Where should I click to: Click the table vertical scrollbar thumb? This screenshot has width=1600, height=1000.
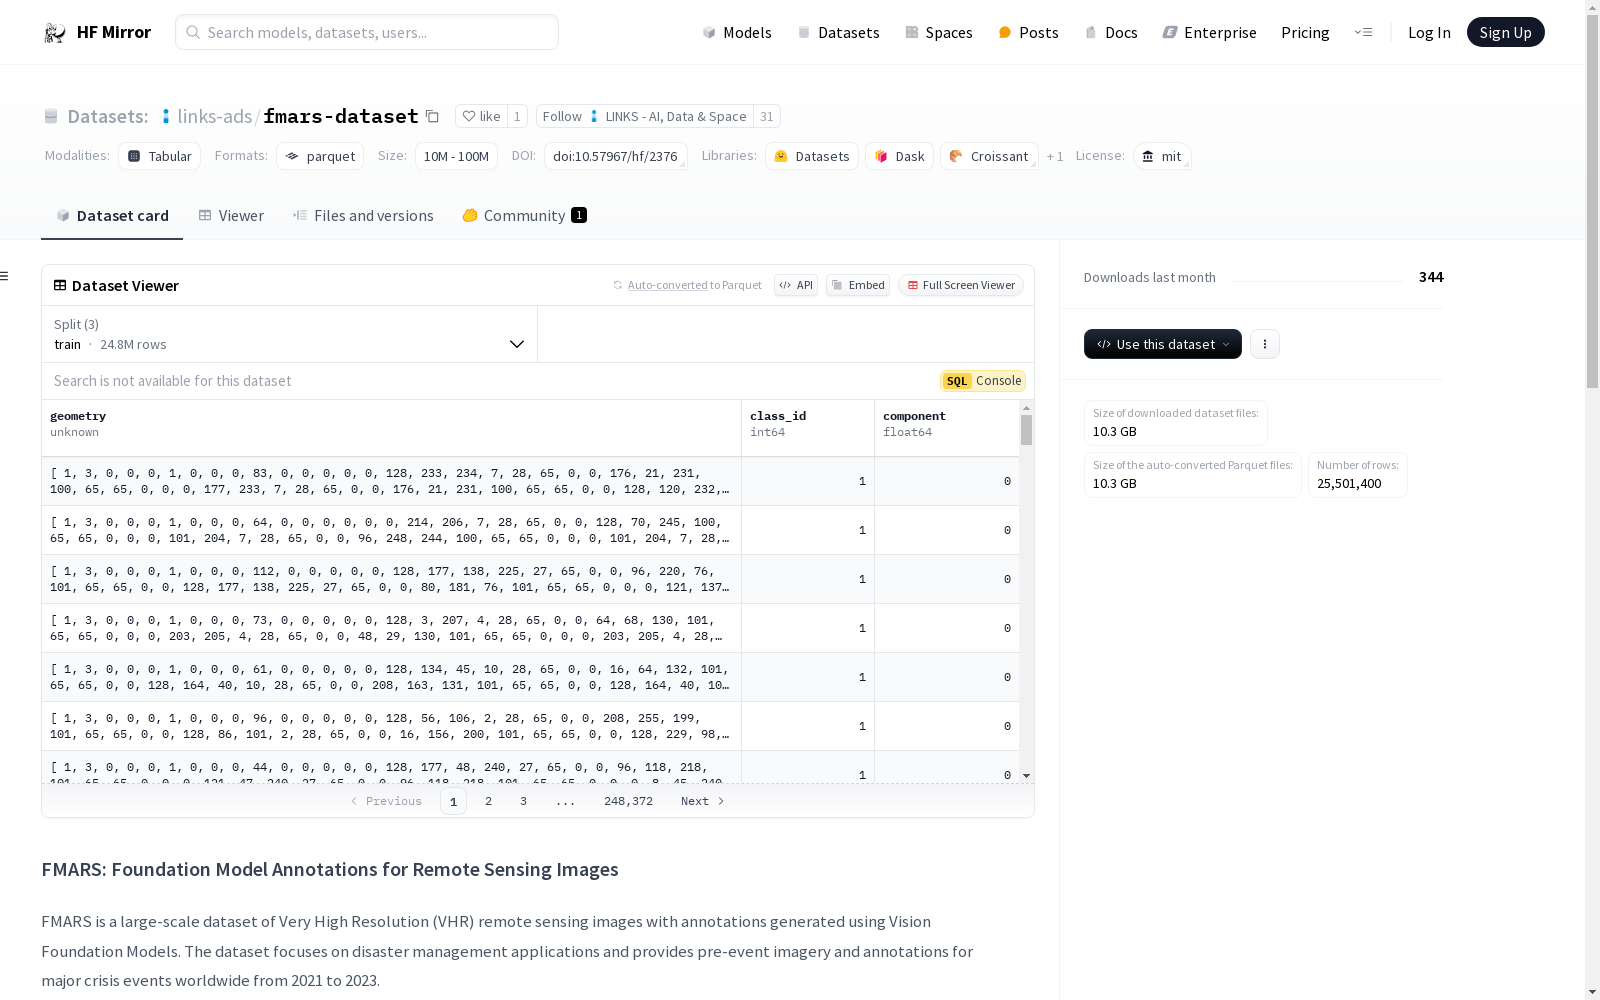pyautogui.click(x=1026, y=430)
